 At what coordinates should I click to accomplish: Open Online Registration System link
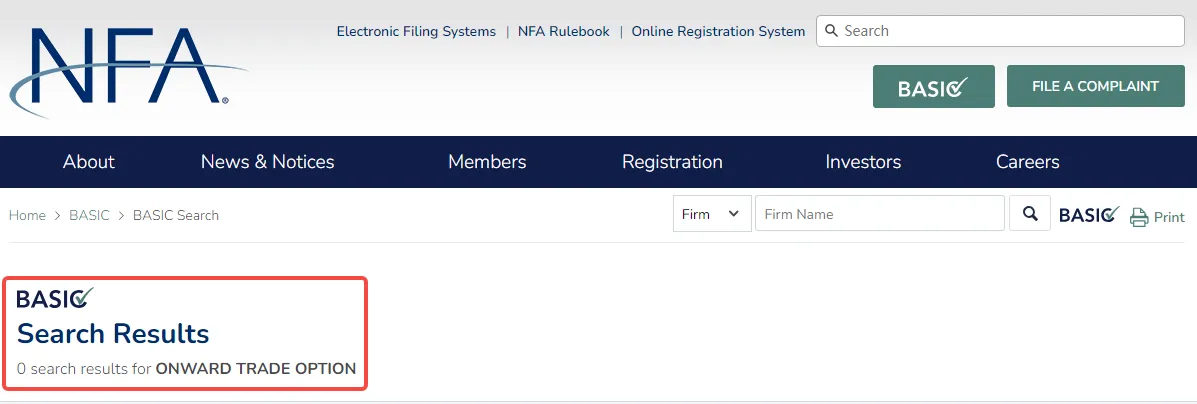[x=718, y=31]
